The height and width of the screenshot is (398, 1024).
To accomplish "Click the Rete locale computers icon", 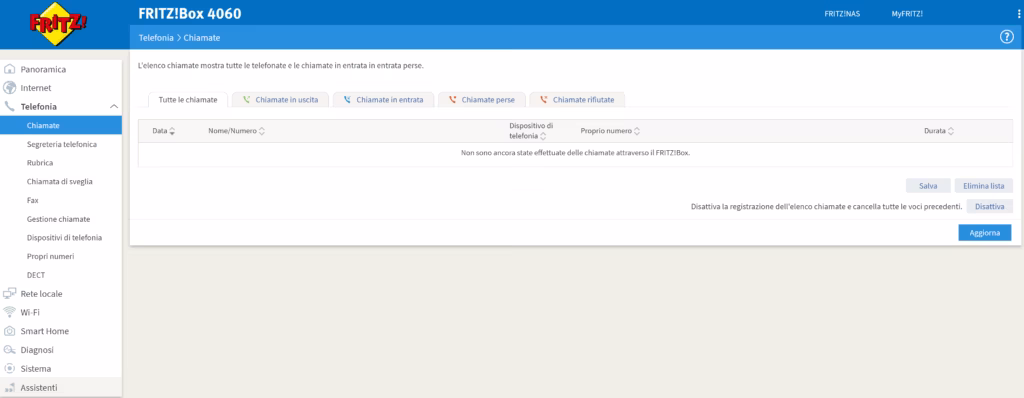I will (x=10, y=293).
